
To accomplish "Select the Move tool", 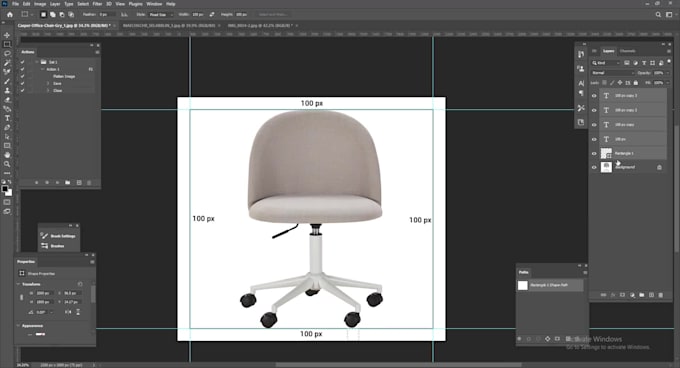I will 7,35.
